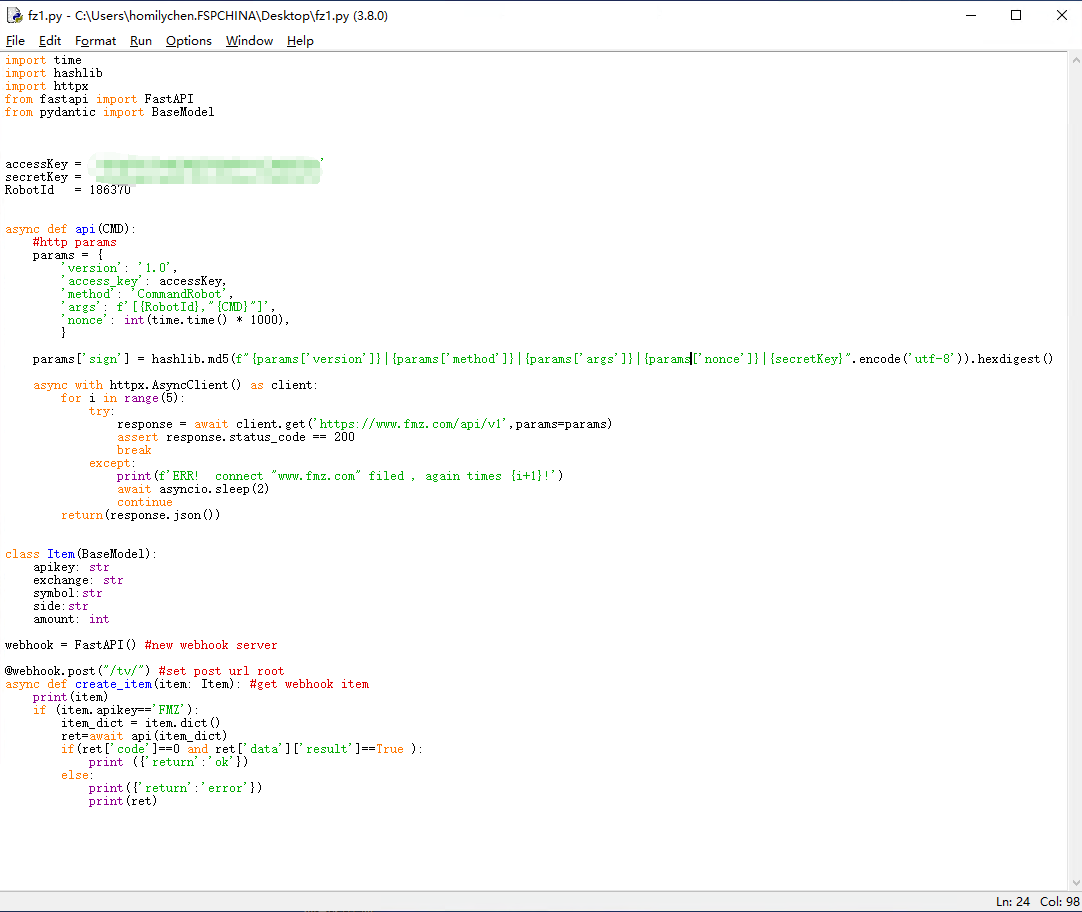This screenshot has width=1082, height=912.
Task: Click the 'access_key': accessKey entry
Action: (x=144, y=281)
